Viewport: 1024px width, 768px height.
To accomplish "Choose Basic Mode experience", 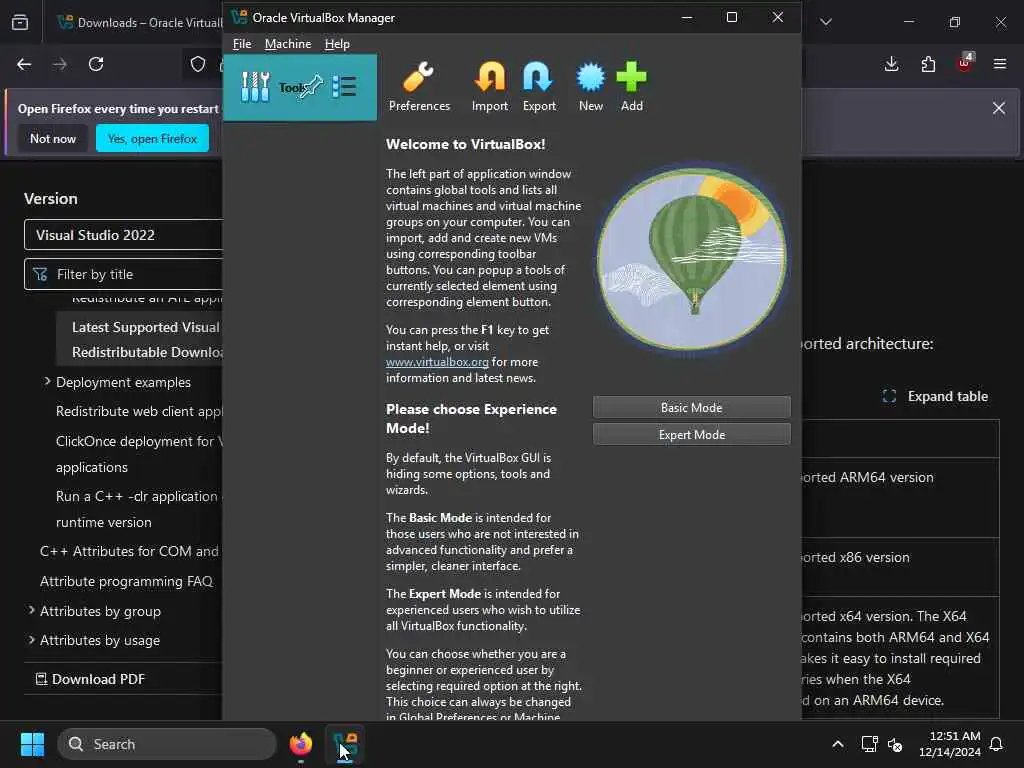I will [x=692, y=408].
